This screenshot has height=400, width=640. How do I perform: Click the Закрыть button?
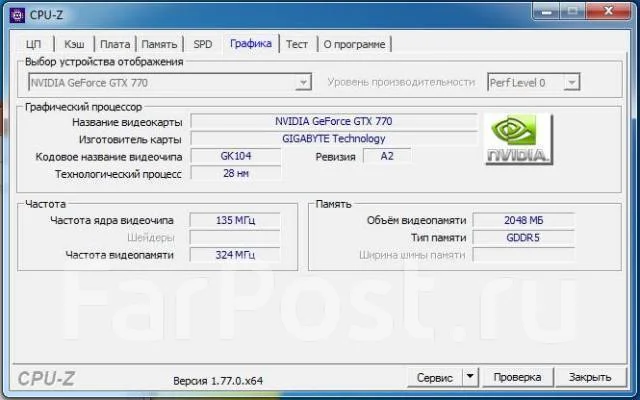tap(590, 377)
